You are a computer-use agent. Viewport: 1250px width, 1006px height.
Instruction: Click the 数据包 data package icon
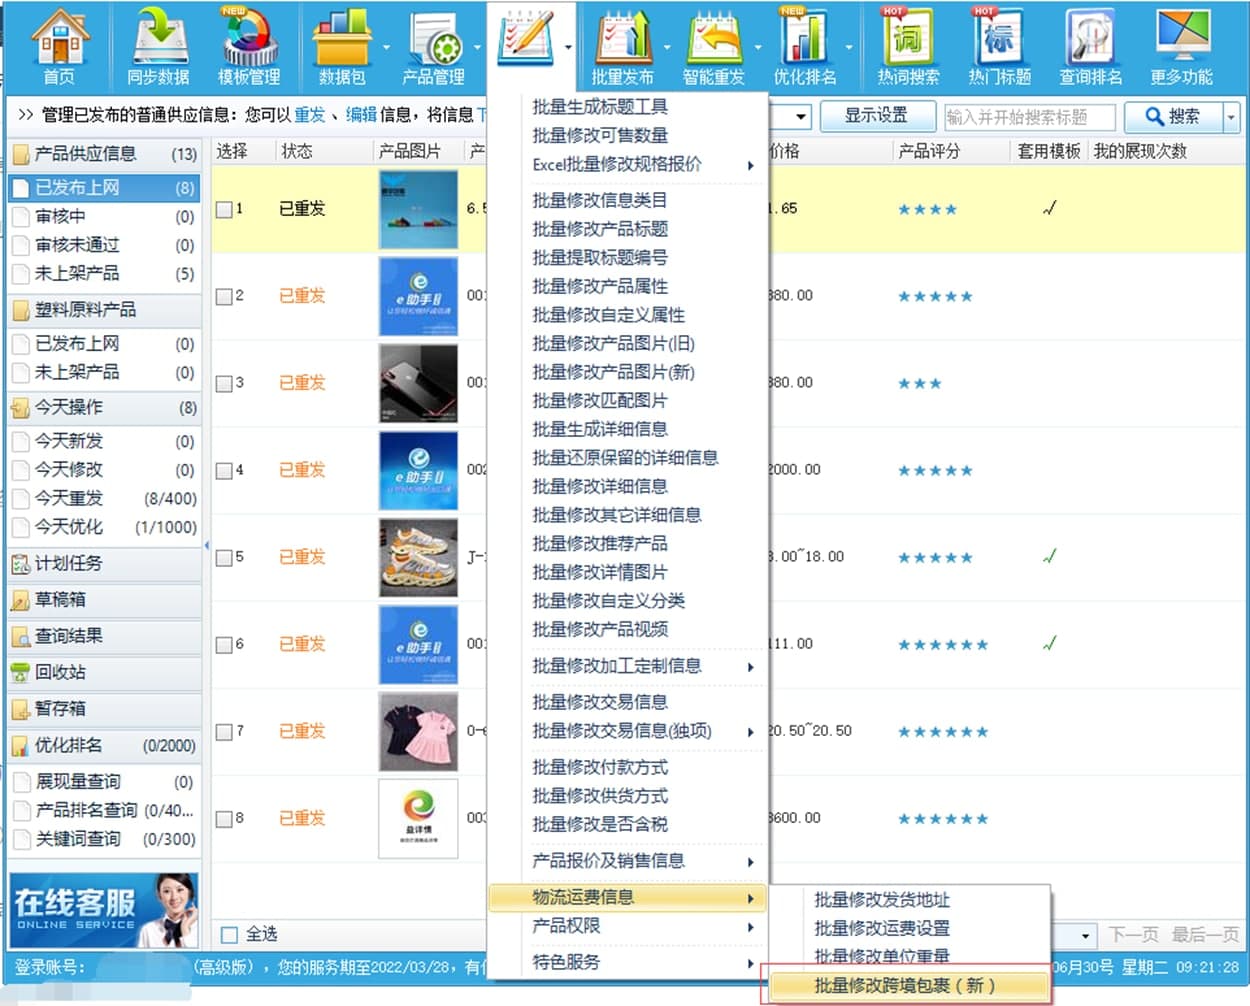tap(342, 46)
